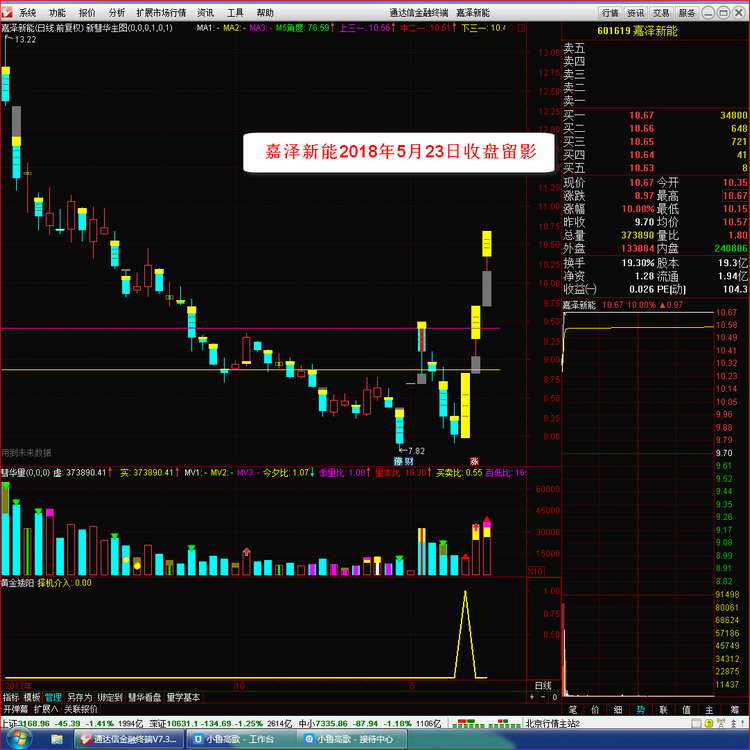Open the 报价 menu
The height and width of the screenshot is (750, 750).
[x=87, y=13]
